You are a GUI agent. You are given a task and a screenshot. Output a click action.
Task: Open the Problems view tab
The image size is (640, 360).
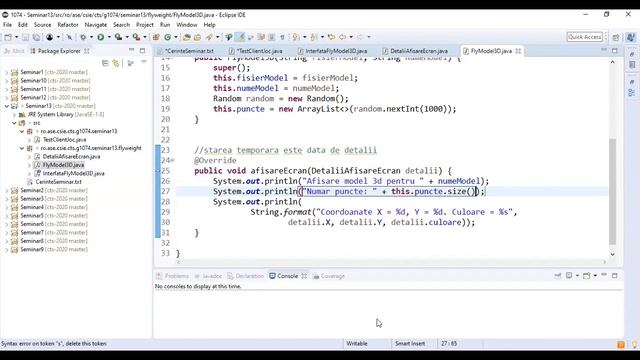pyautogui.click(x=173, y=276)
